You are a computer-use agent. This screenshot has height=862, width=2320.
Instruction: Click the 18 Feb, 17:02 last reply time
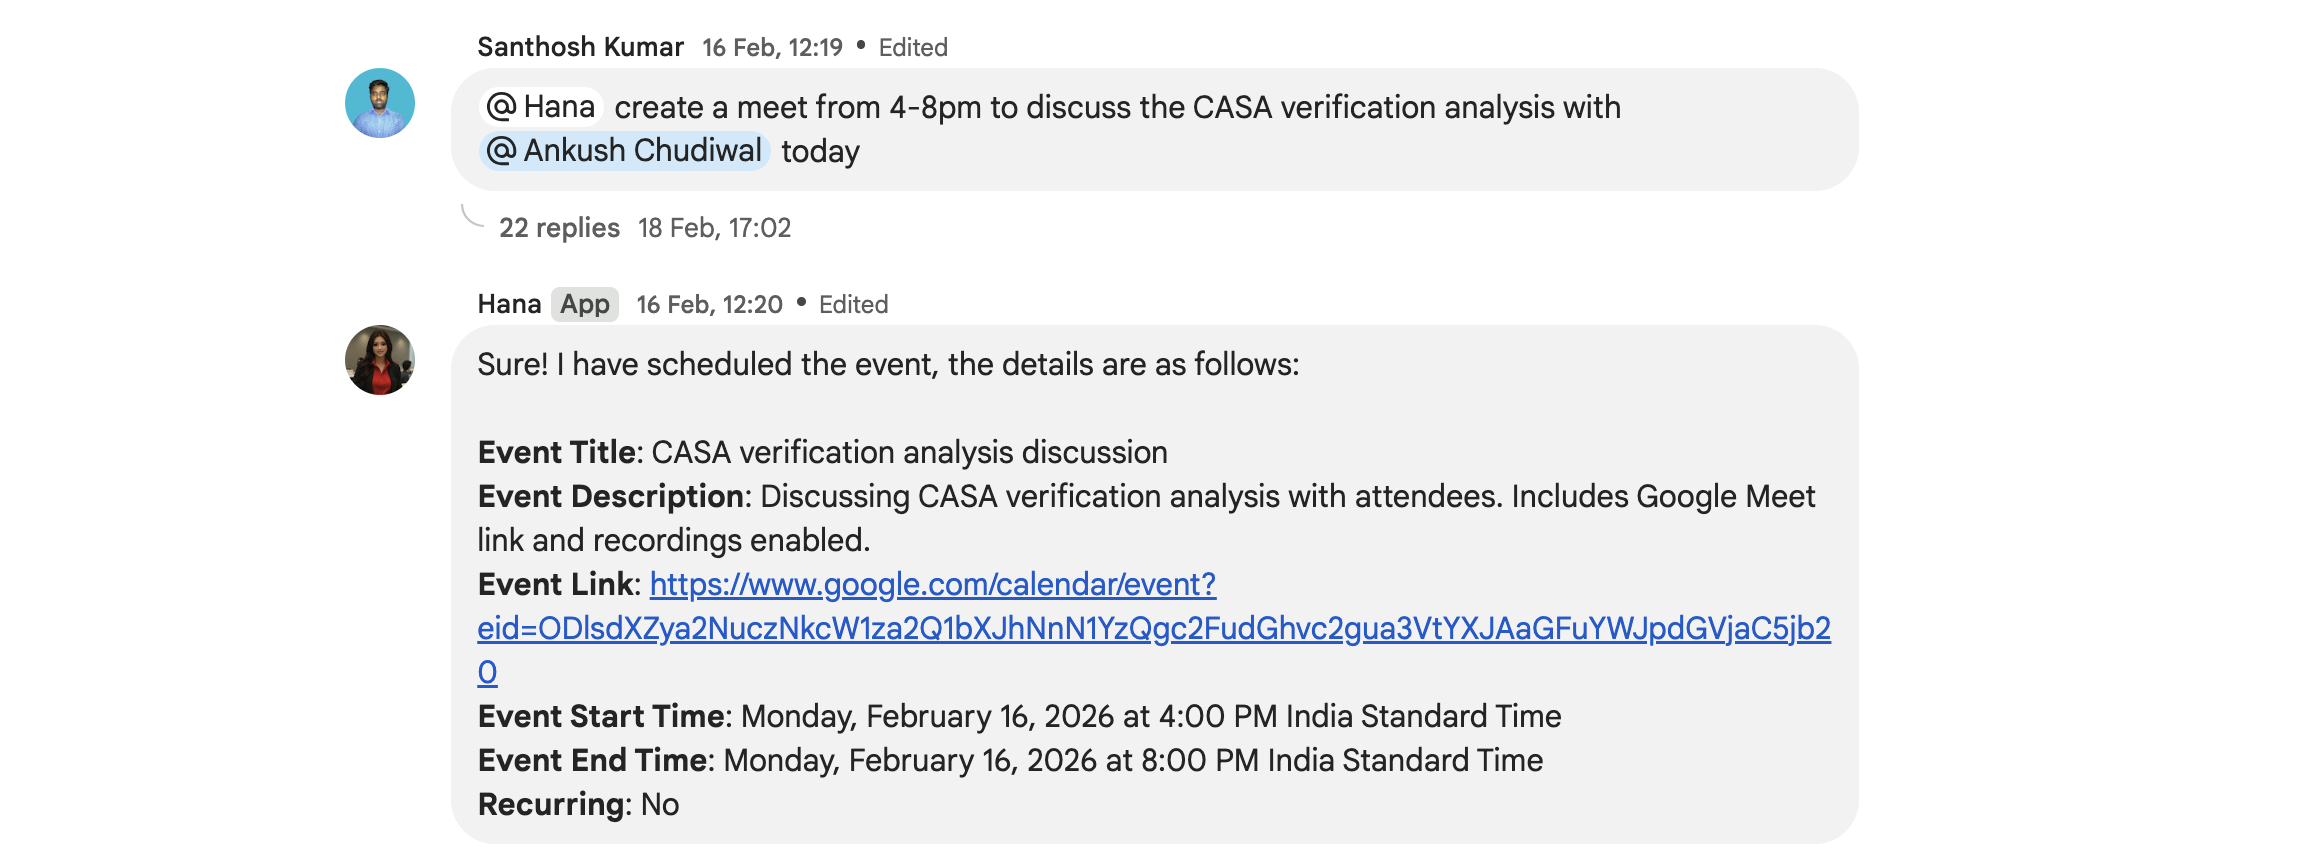(x=714, y=228)
